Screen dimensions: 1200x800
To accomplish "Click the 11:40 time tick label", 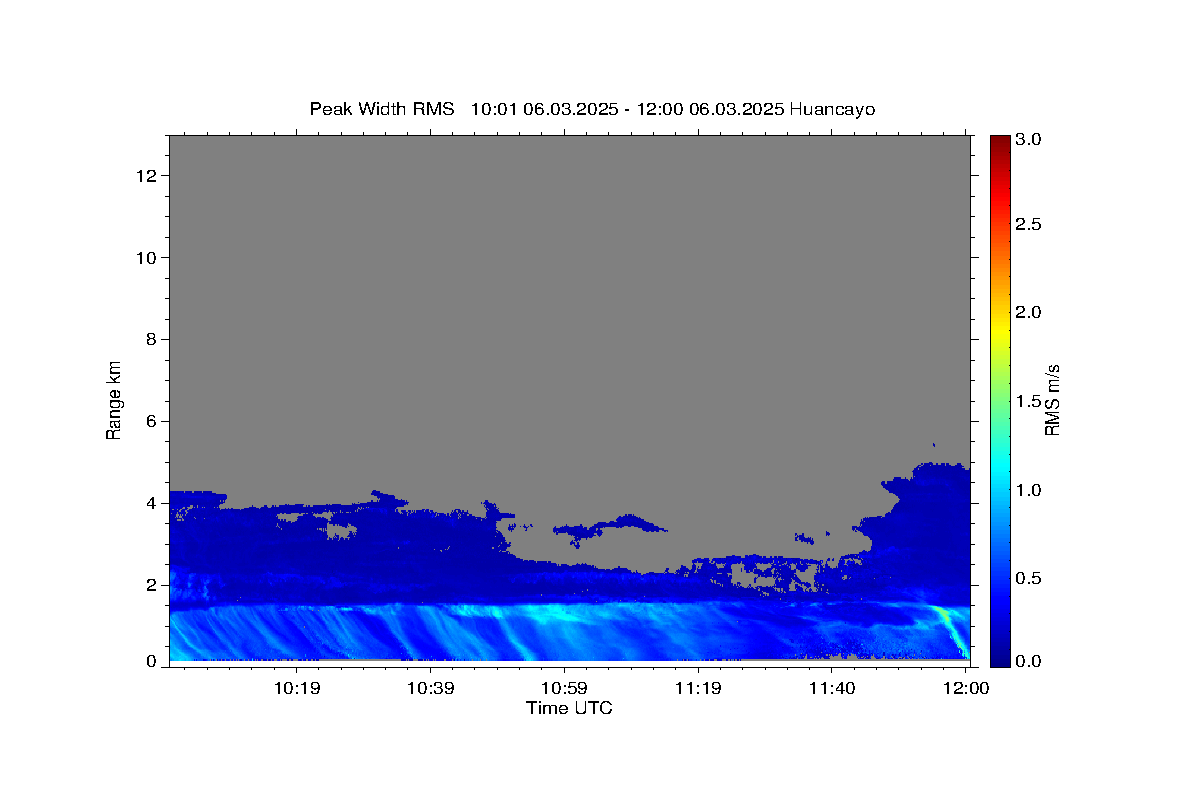I will pyautogui.click(x=832, y=688).
